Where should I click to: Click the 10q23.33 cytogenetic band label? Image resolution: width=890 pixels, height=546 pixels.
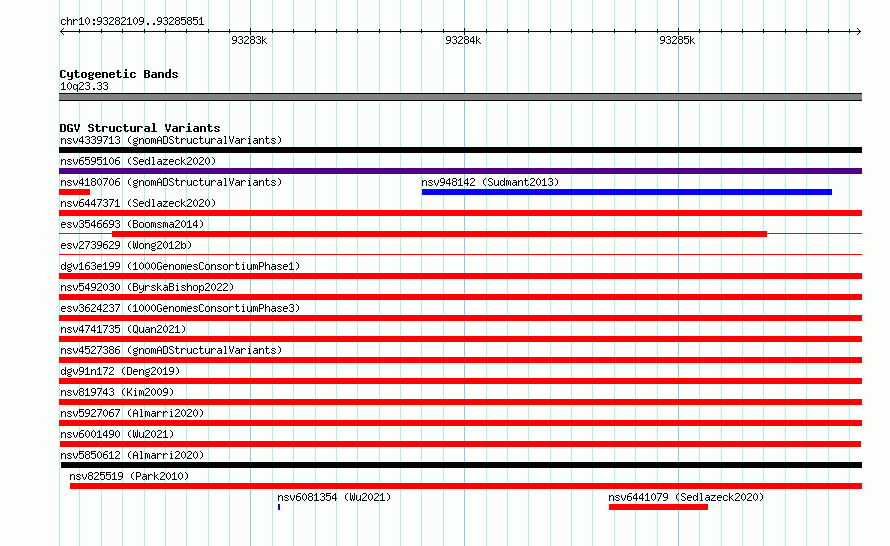point(84,86)
